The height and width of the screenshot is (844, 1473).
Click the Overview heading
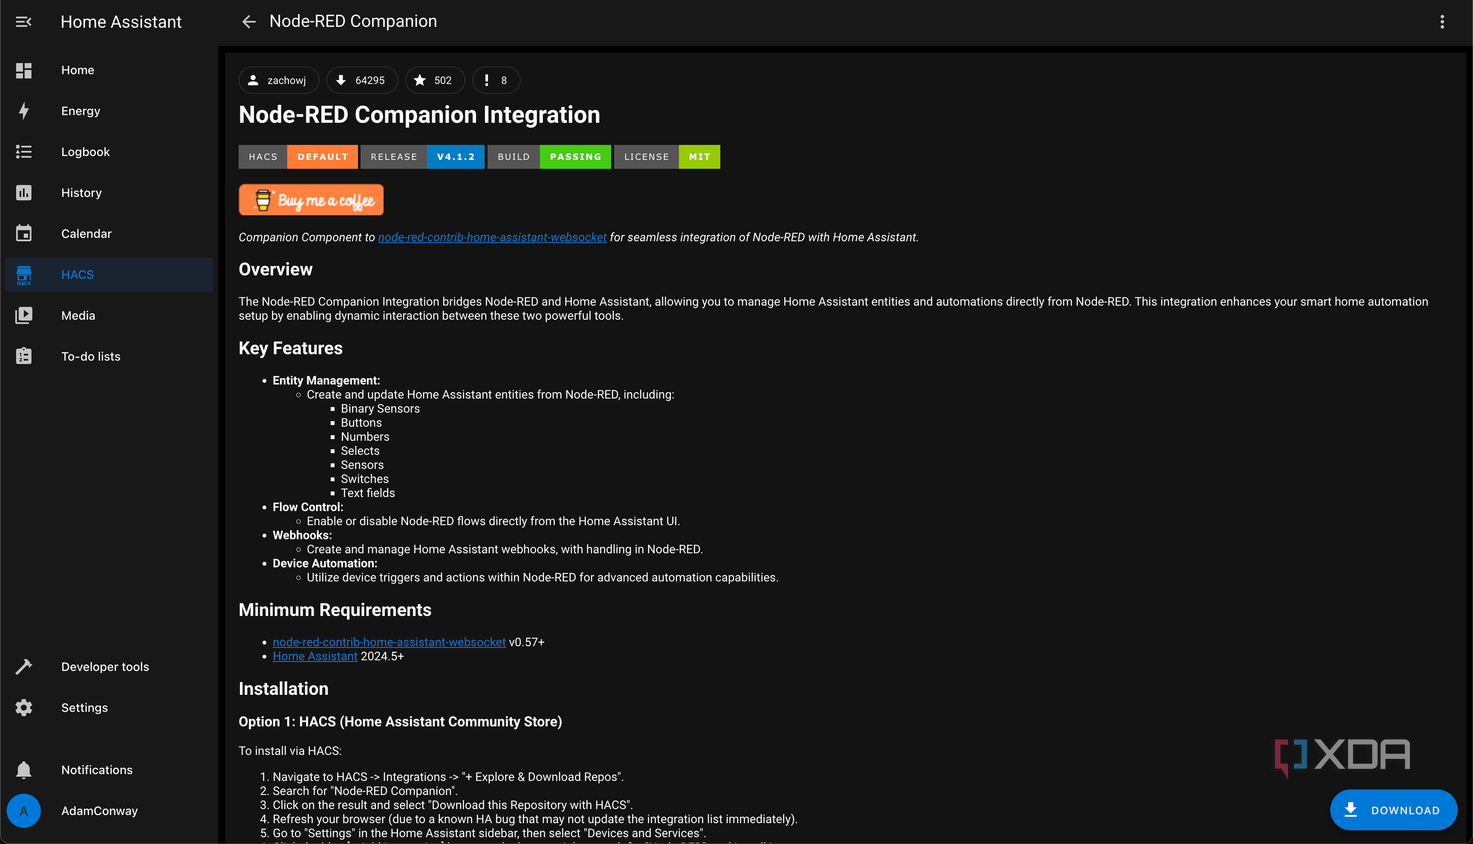[x=276, y=270]
